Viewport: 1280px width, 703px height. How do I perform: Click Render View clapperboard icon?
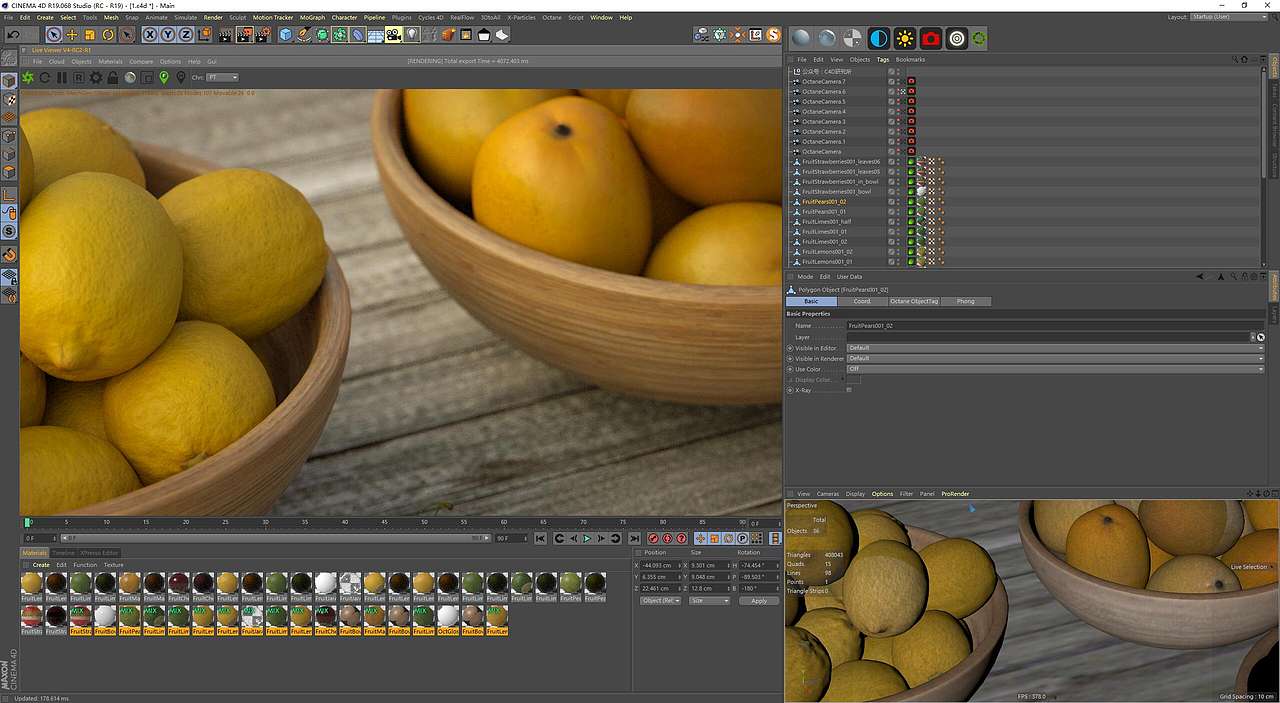(226, 34)
